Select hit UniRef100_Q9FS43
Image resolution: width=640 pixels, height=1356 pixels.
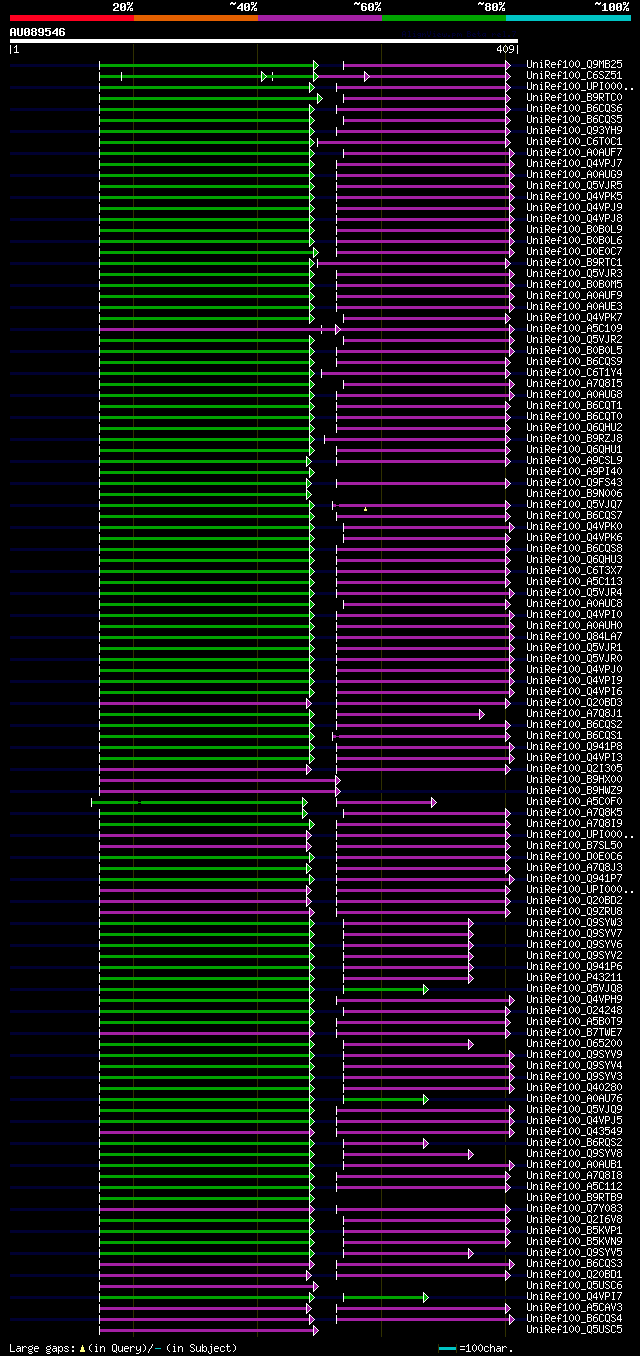574,482
